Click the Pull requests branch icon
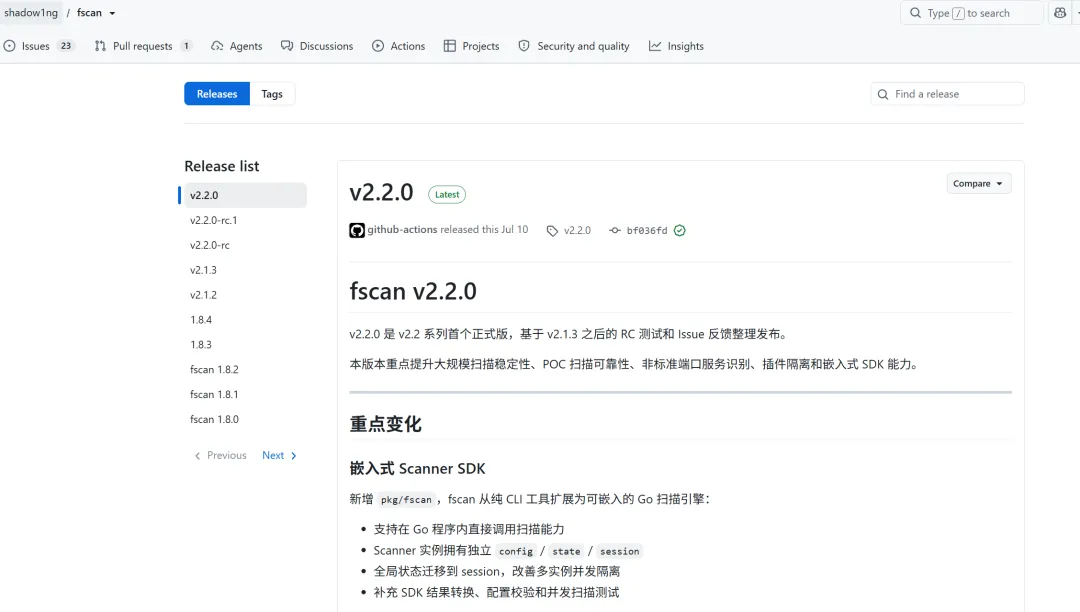The width and height of the screenshot is (1080, 612). 101,46
